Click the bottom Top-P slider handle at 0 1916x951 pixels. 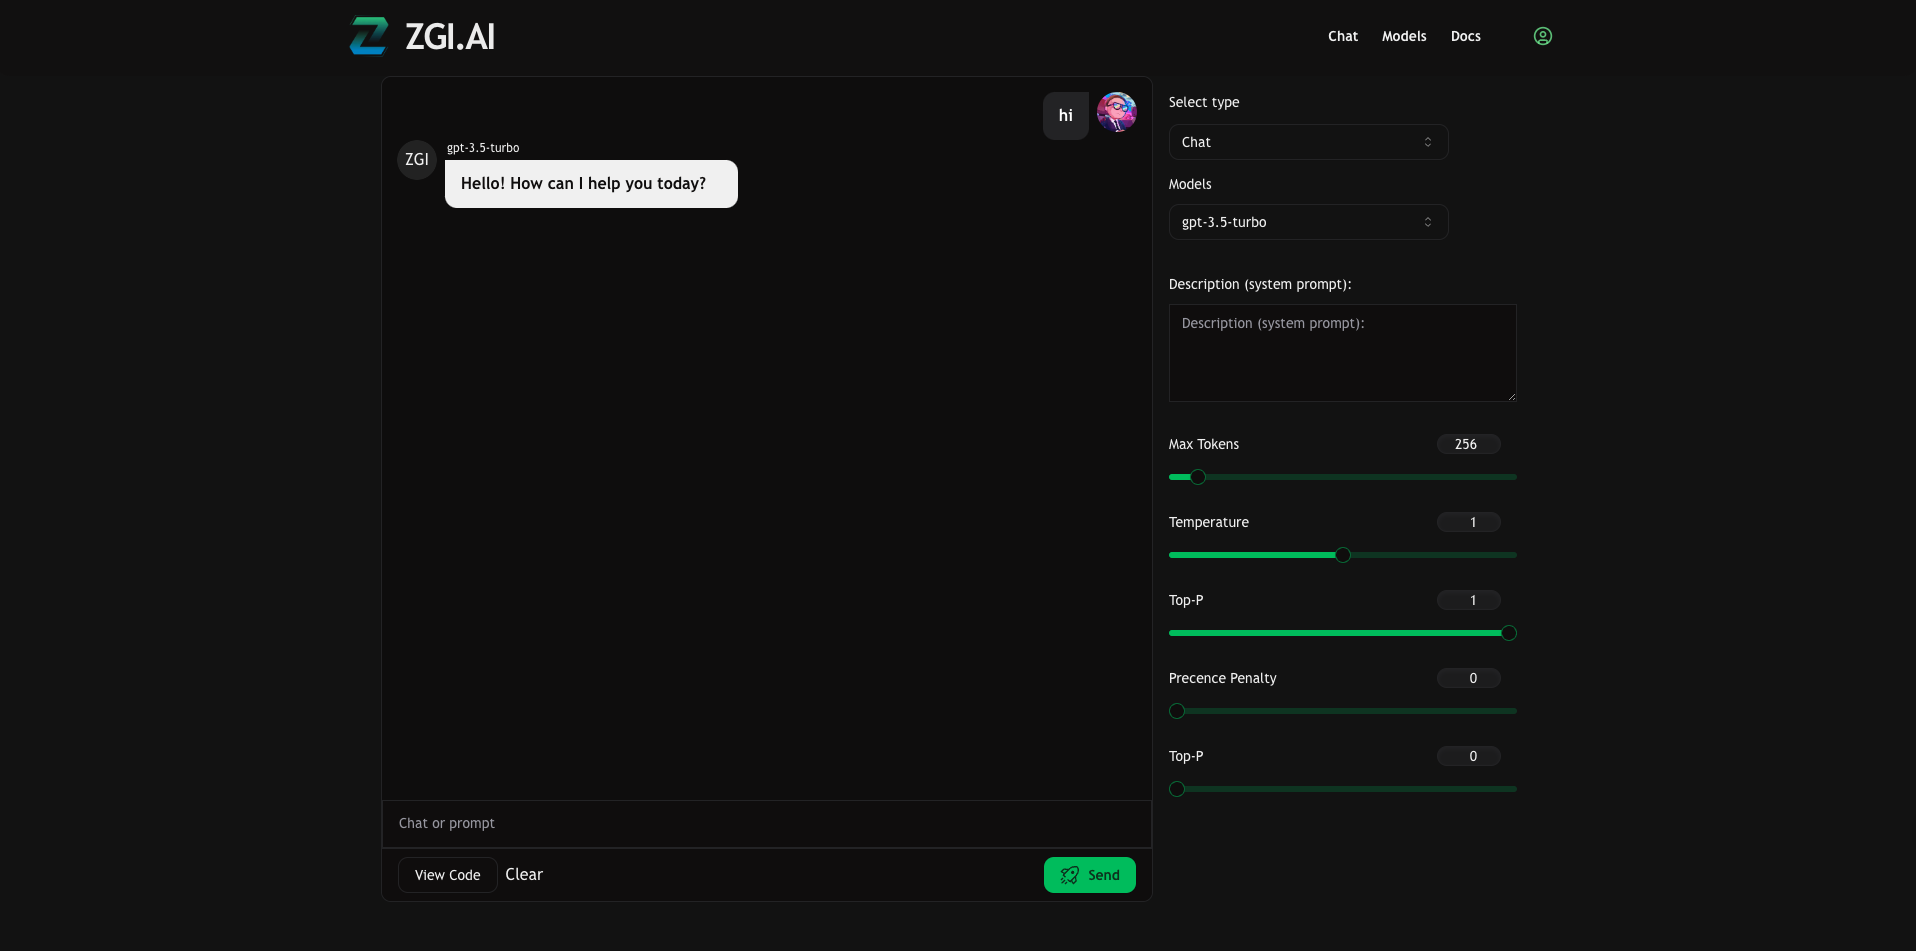click(x=1177, y=789)
